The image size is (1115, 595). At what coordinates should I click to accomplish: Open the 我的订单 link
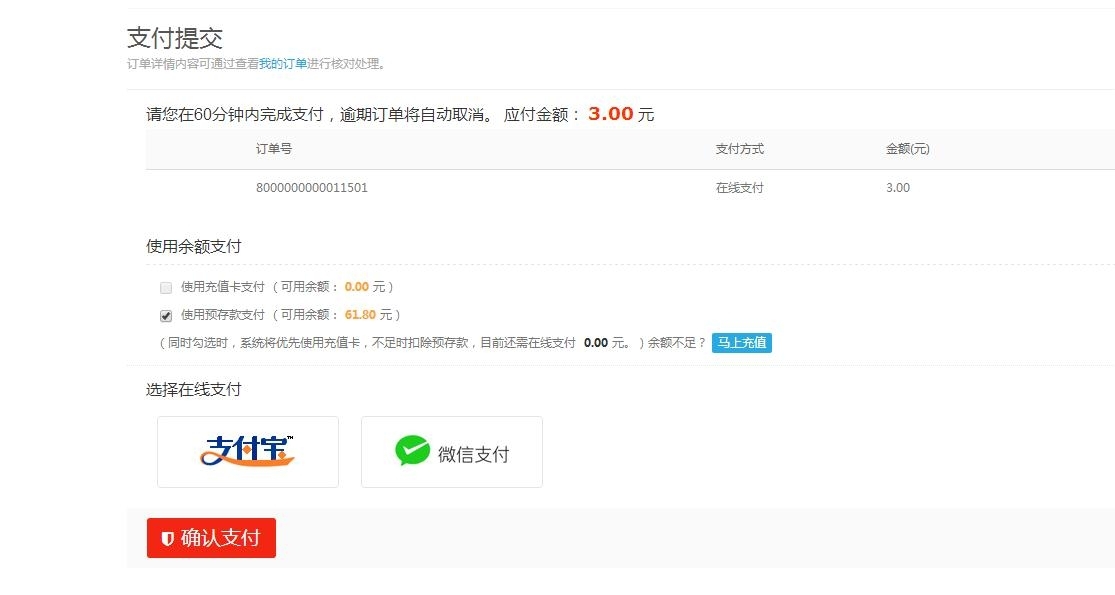pyautogui.click(x=283, y=64)
